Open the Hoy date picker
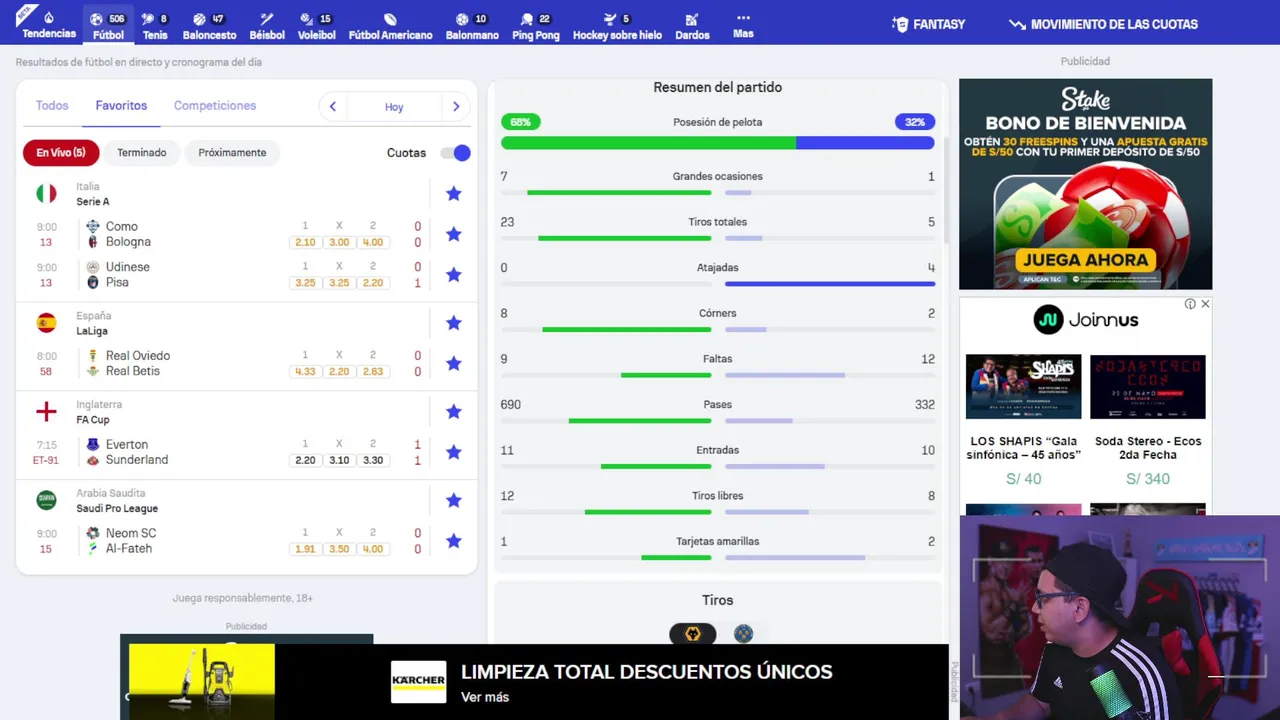Screen dimensions: 1280x720 tap(394, 106)
